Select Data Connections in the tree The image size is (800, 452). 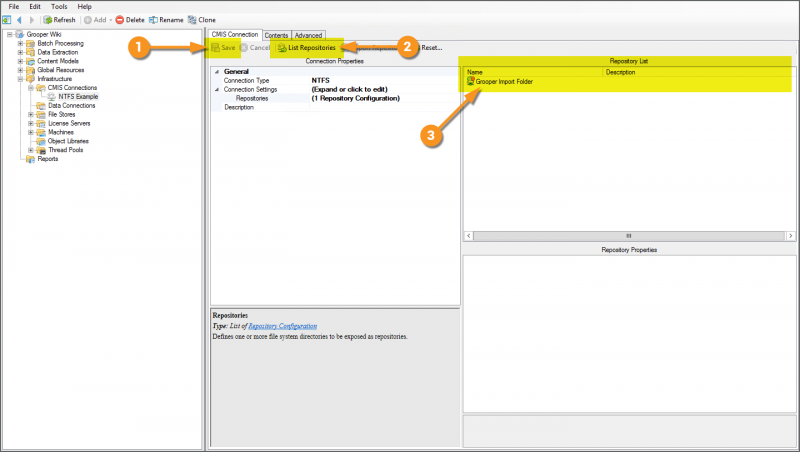(x=71, y=106)
